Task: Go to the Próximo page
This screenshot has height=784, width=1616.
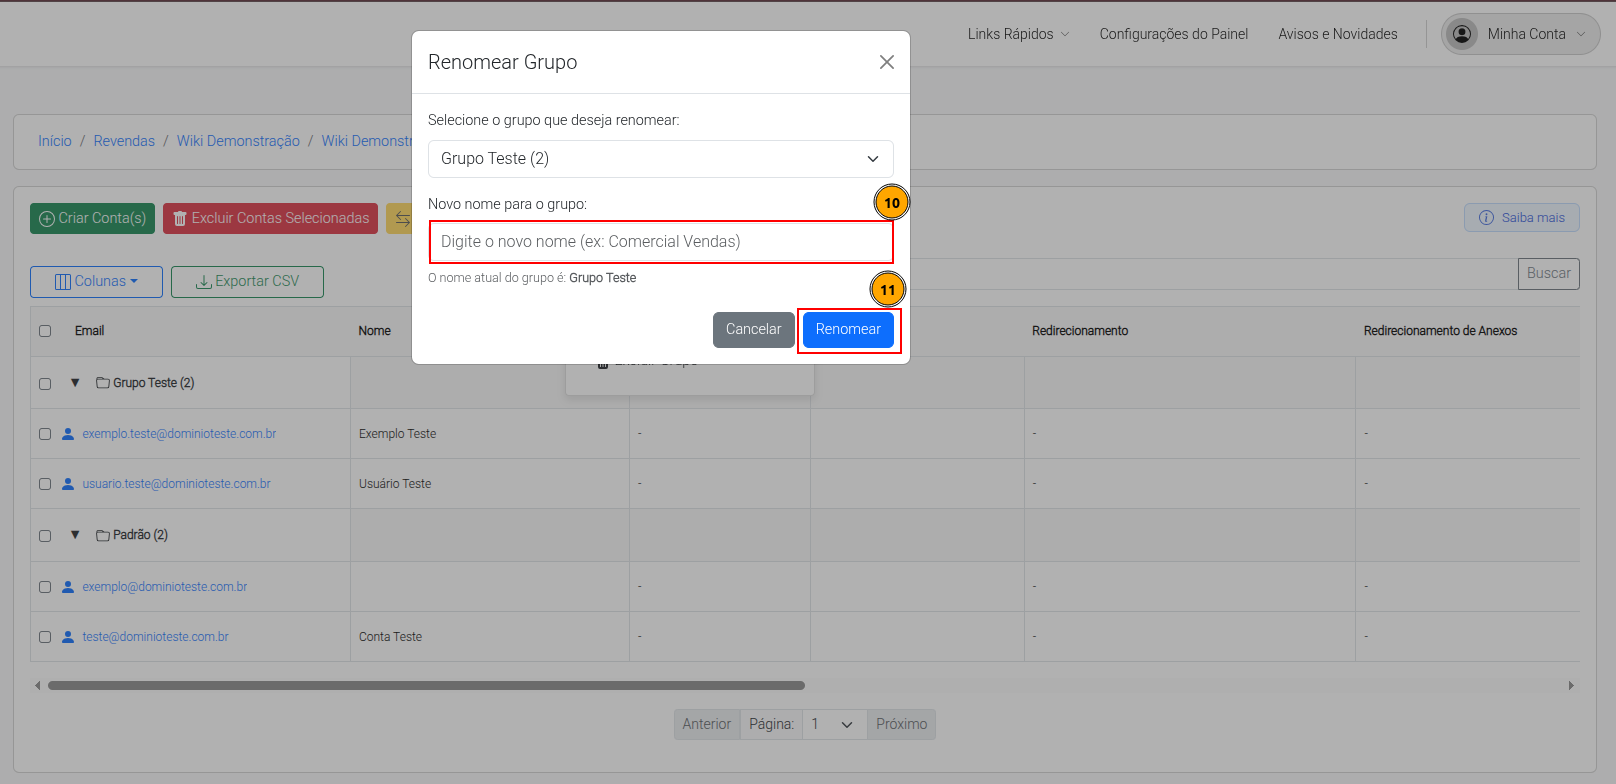Action: click(901, 724)
